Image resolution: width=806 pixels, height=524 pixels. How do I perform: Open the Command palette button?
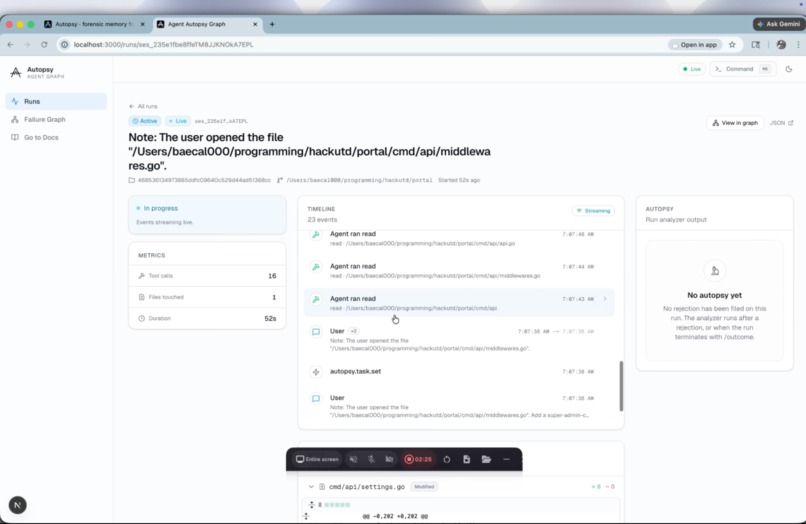pos(743,69)
